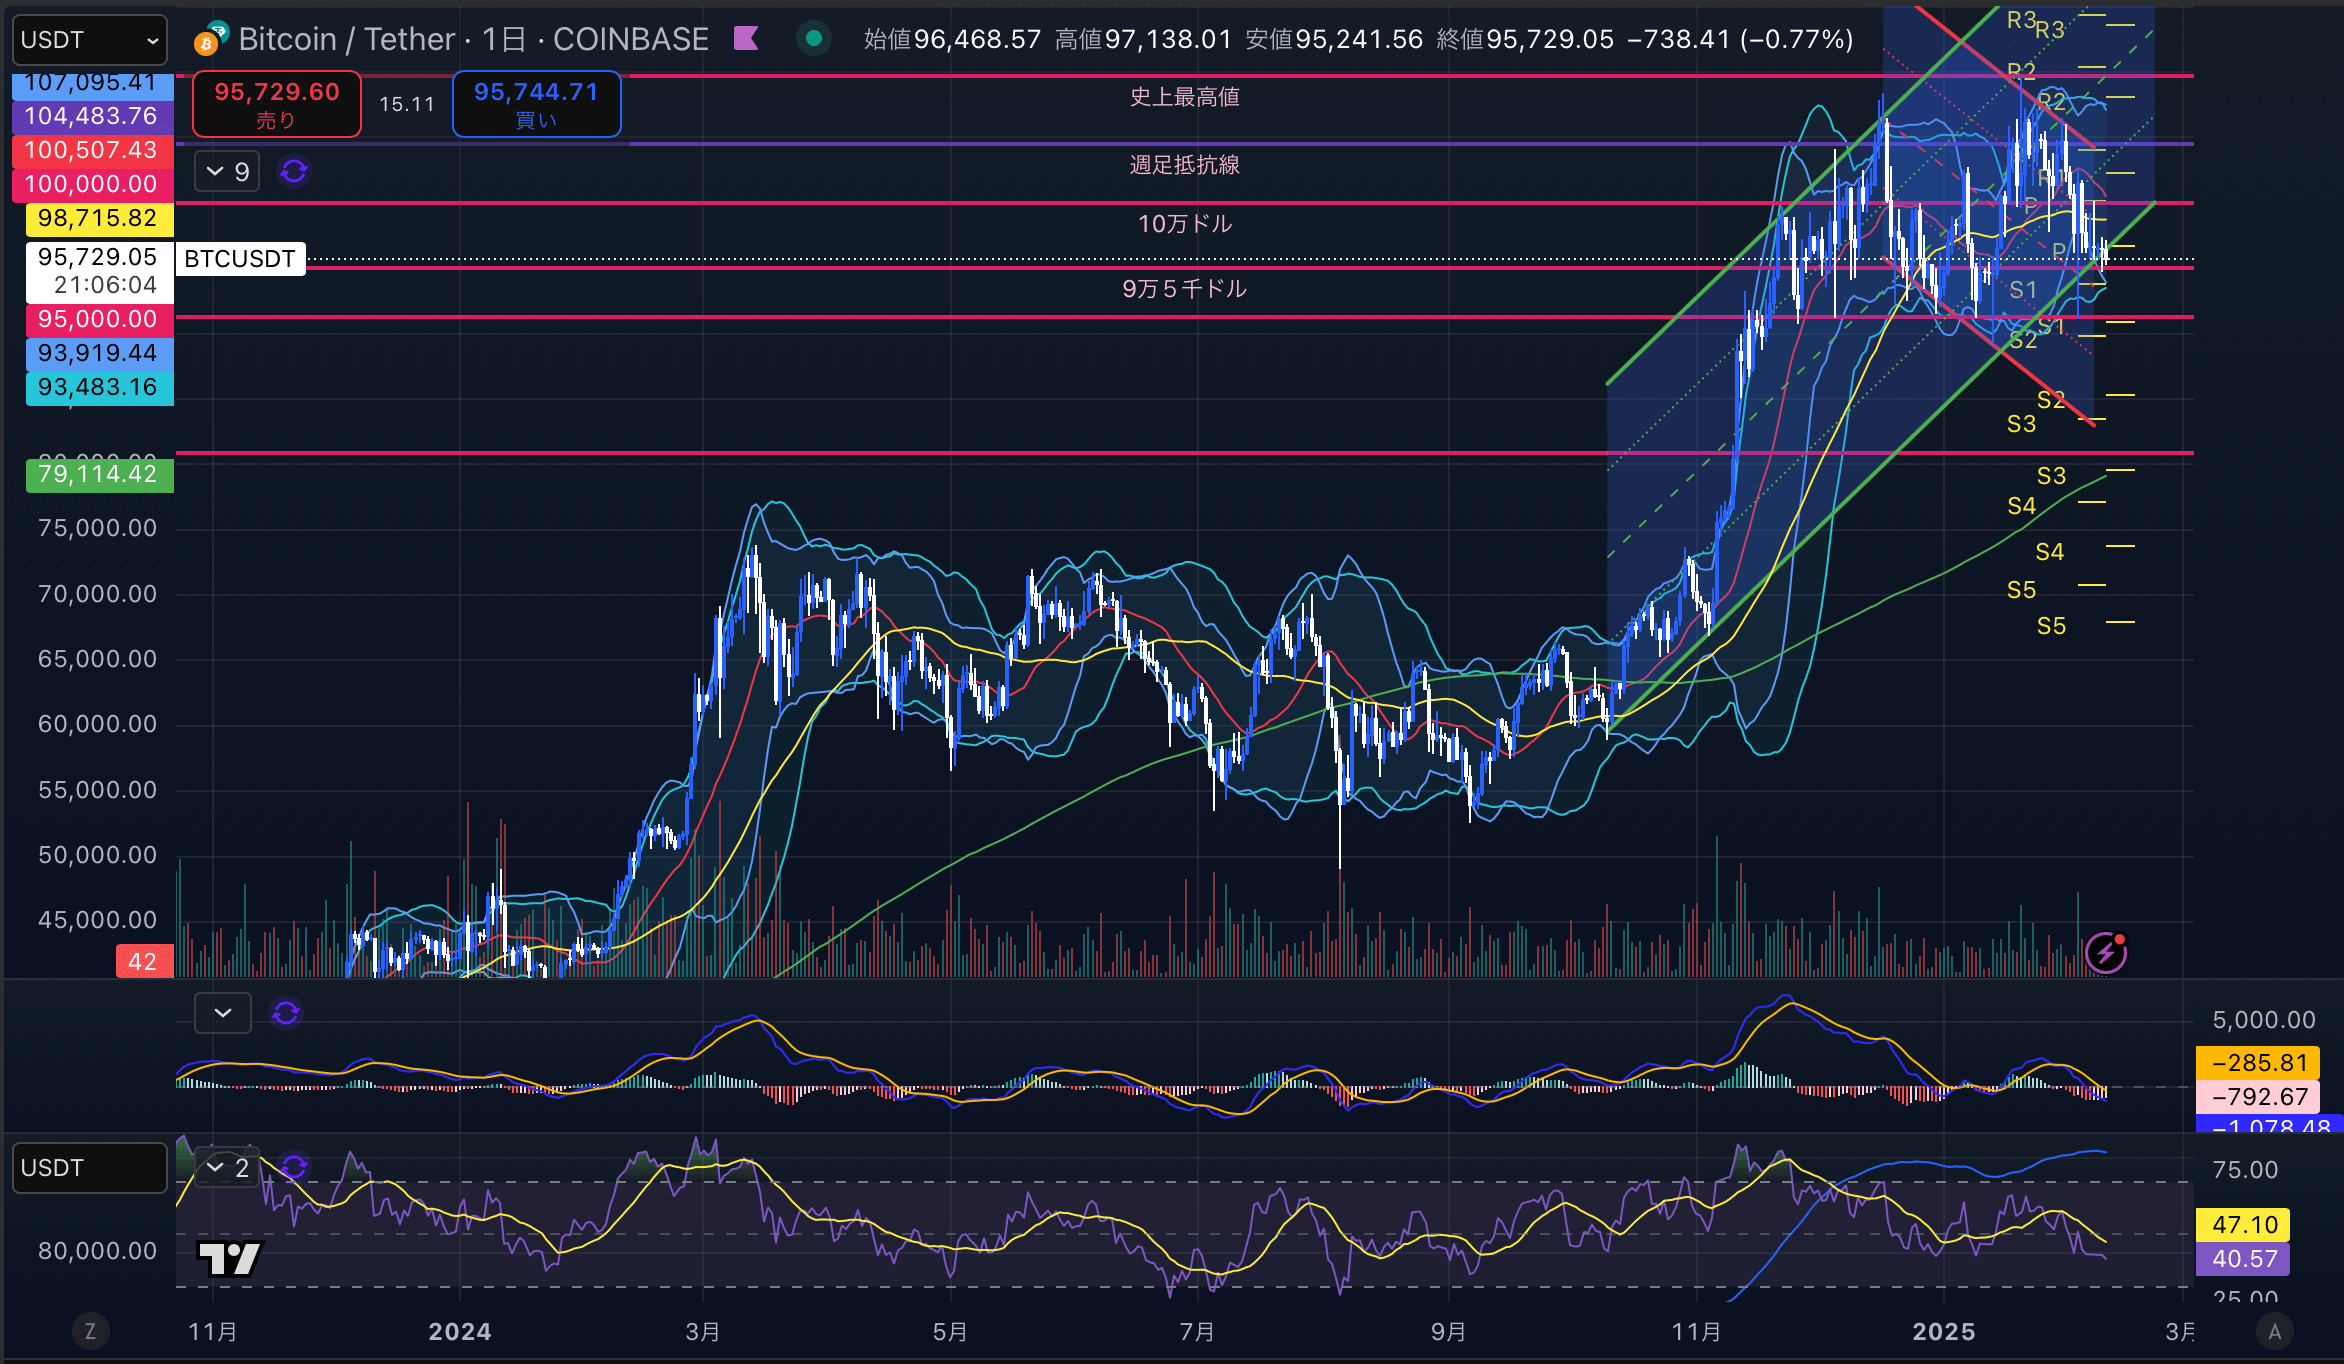This screenshot has height=1364, width=2344.
Task: Click the A auto-scale button
Action: pos(2275,1331)
